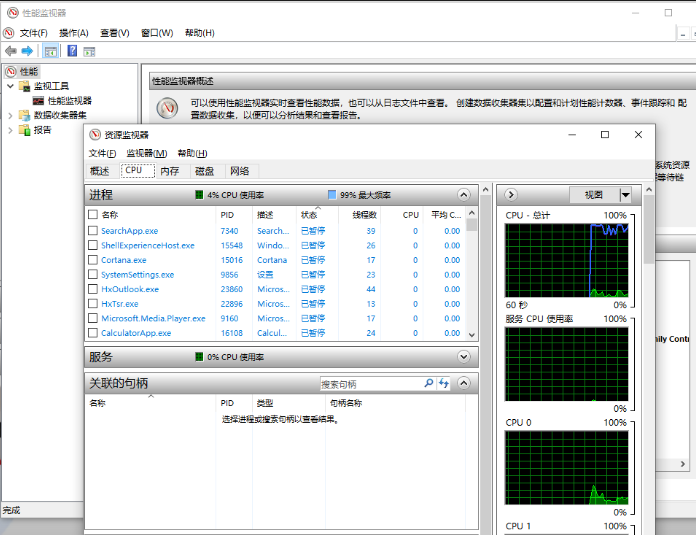This screenshot has height=535, width=696.
Task: Sort processes by 描述 column header
Action: click(x=274, y=215)
